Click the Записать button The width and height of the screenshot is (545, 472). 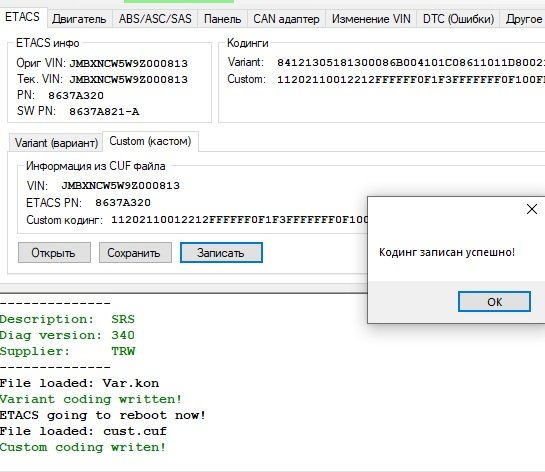tap(221, 253)
